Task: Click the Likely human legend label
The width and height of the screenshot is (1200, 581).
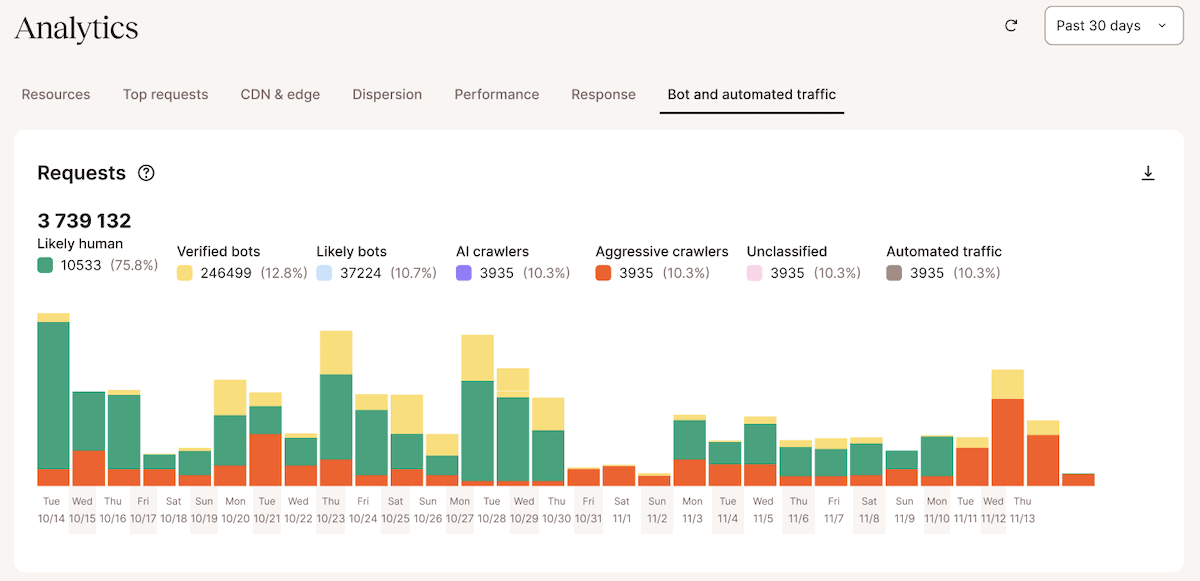Action: tap(80, 244)
